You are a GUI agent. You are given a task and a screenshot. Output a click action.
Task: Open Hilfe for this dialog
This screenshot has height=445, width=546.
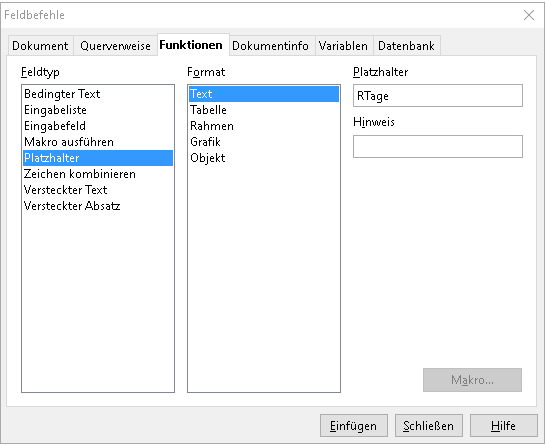pos(504,426)
